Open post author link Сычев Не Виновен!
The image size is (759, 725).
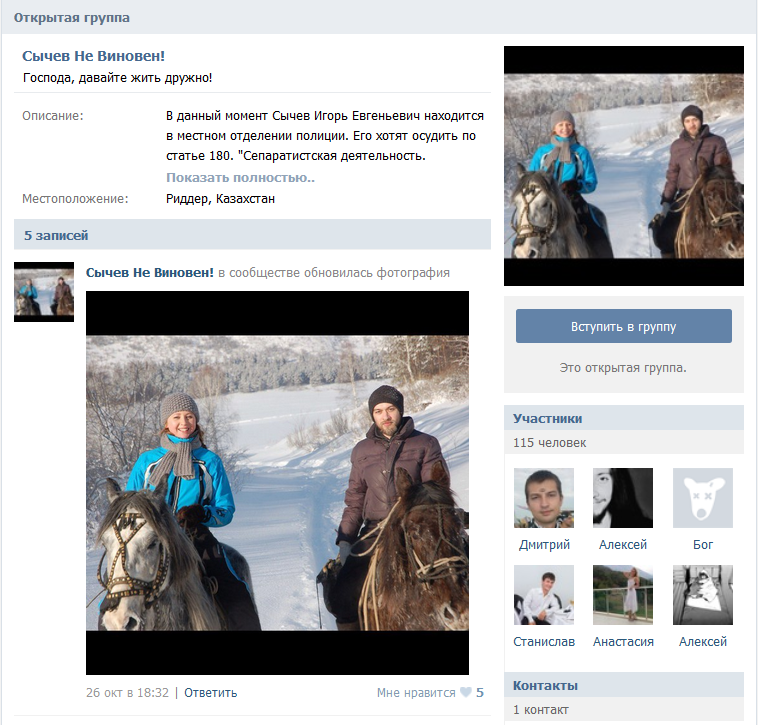[150, 272]
